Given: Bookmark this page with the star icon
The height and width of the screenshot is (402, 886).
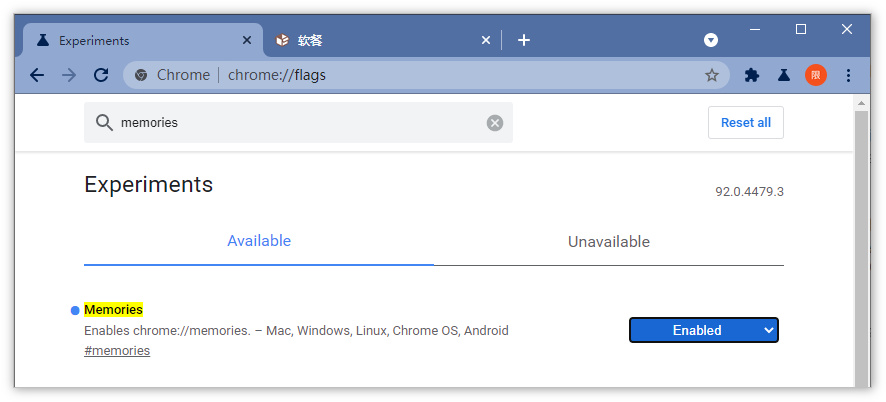Looking at the screenshot, I should click(x=712, y=75).
